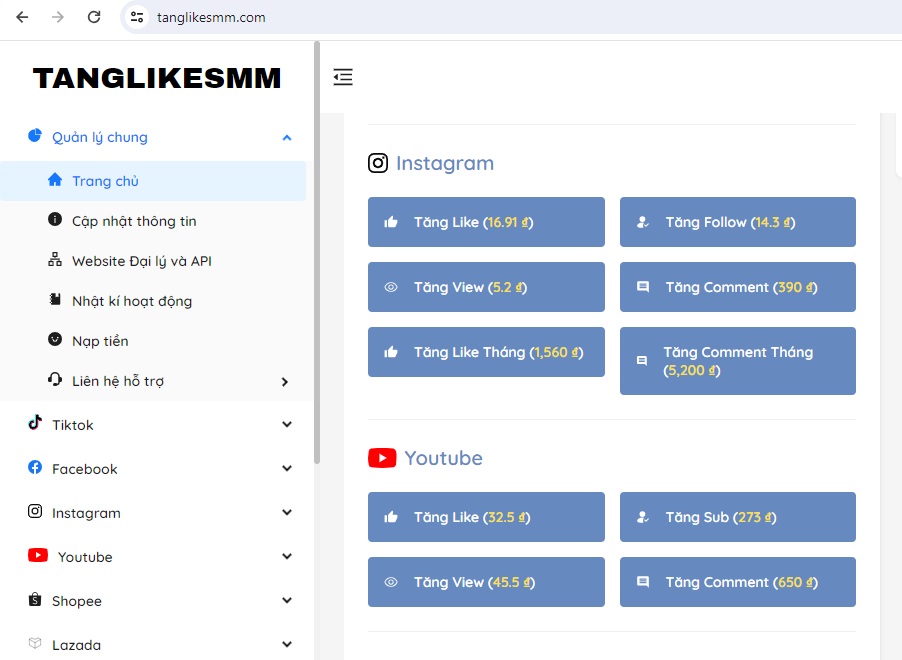
Task: Open Youtube Tăng Comment (650 ₫)
Action: [737, 582]
